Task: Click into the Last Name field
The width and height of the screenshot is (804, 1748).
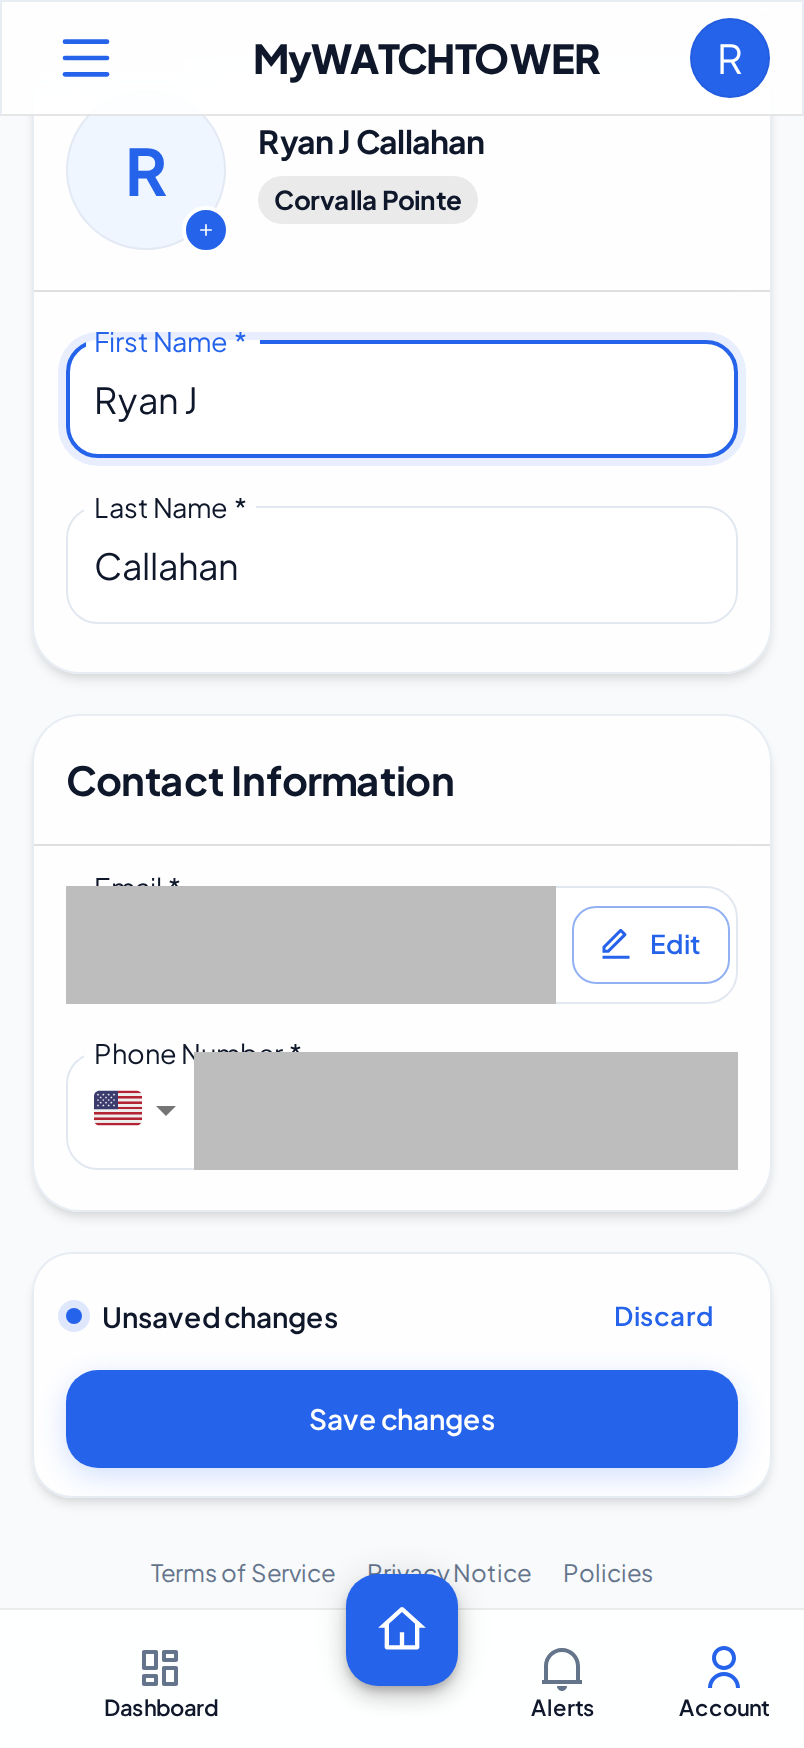Action: click(x=402, y=565)
